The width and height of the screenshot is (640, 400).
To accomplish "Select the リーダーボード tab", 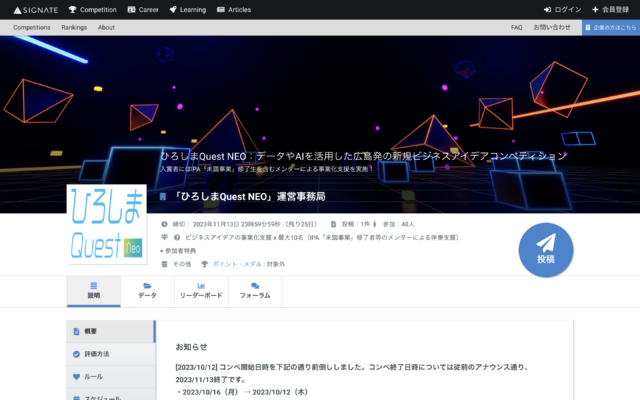I will click(201, 291).
